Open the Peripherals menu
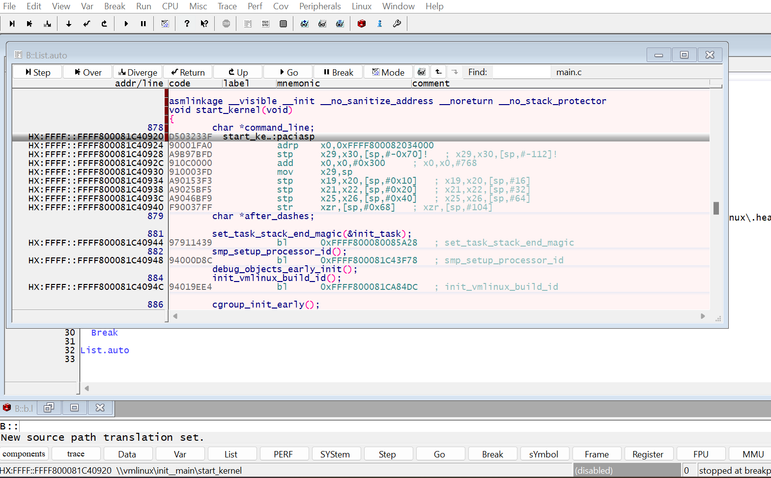Viewport: 771px width, 478px height. point(320,6)
